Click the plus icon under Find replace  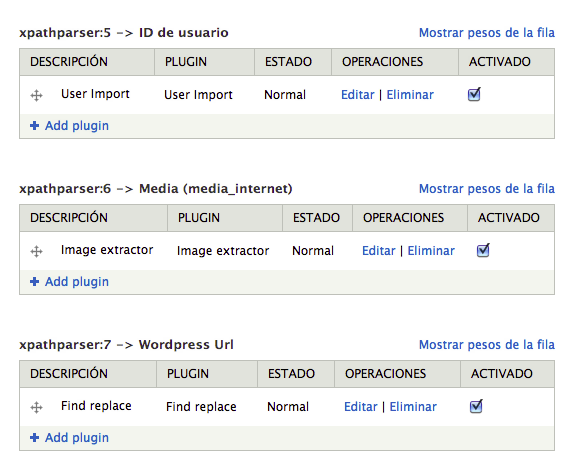pyautogui.click(x=34, y=438)
